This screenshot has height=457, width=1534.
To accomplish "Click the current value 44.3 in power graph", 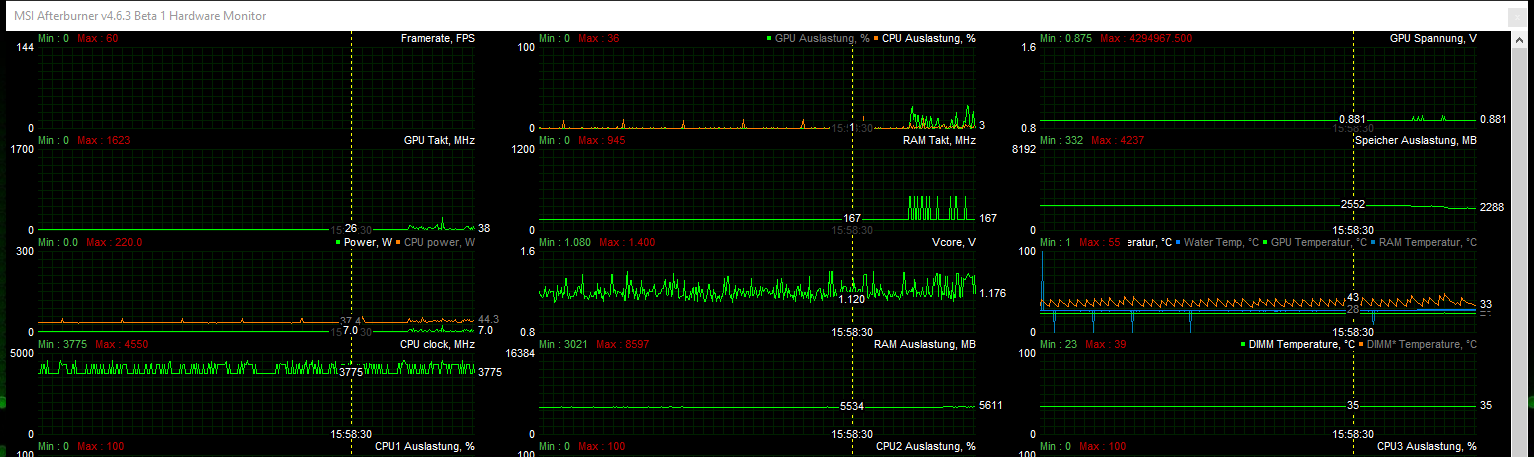I will pyautogui.click(x=488, y=319).
